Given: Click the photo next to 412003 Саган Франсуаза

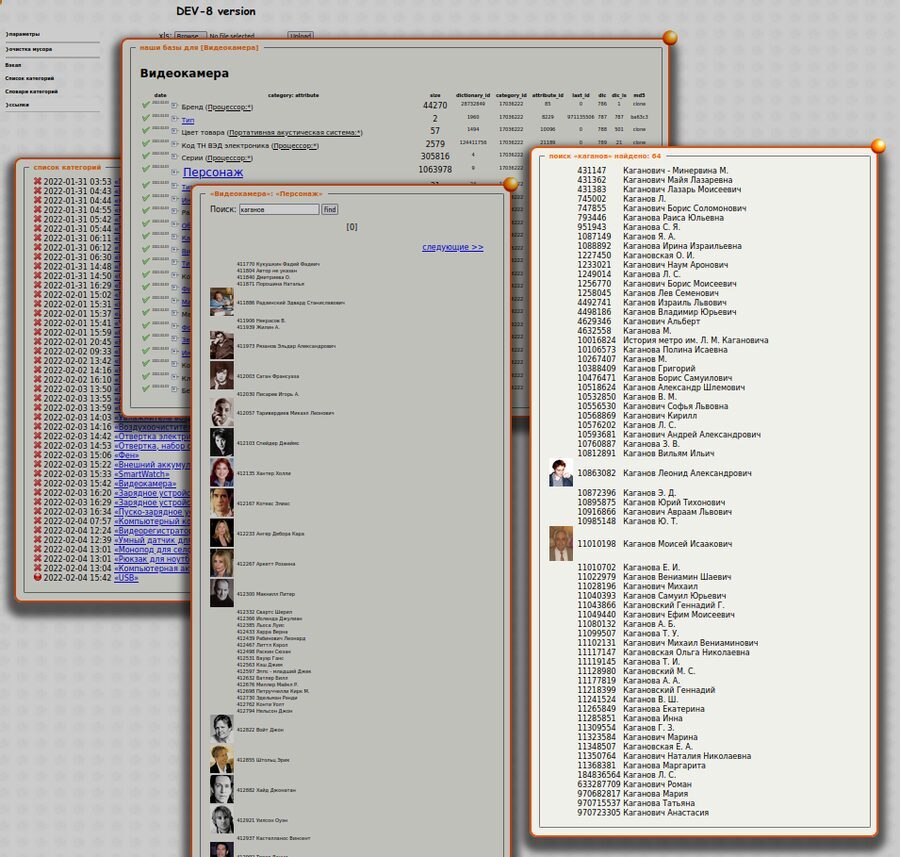Looking at the screenshot, I should [222, 375].
